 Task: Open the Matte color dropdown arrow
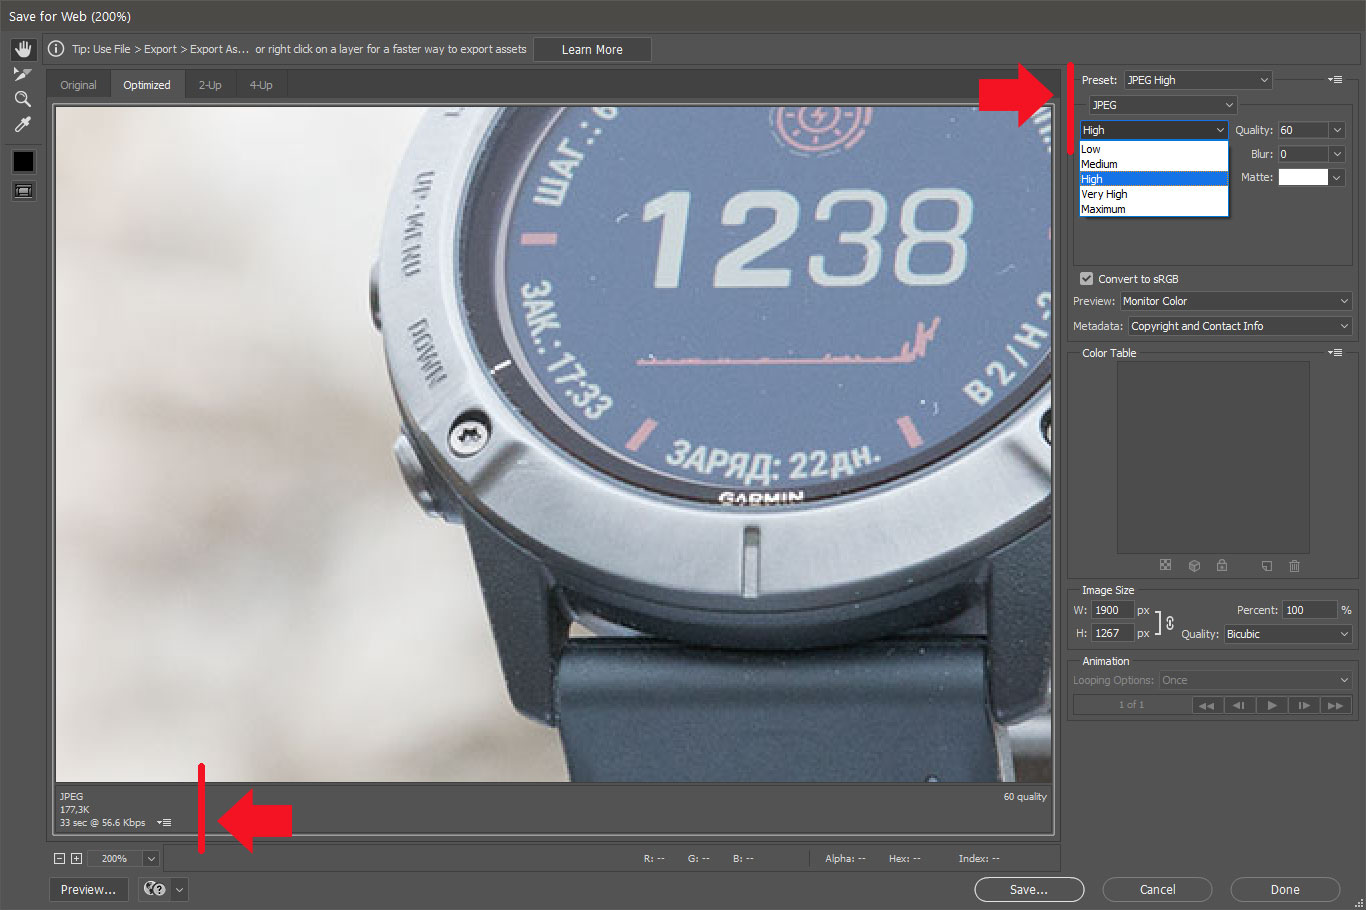coord(1337,177)
